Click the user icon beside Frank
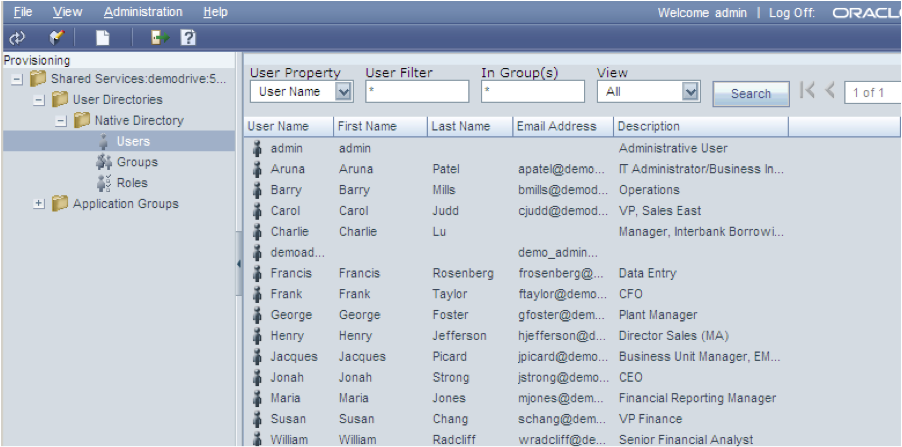 point(257,294)
